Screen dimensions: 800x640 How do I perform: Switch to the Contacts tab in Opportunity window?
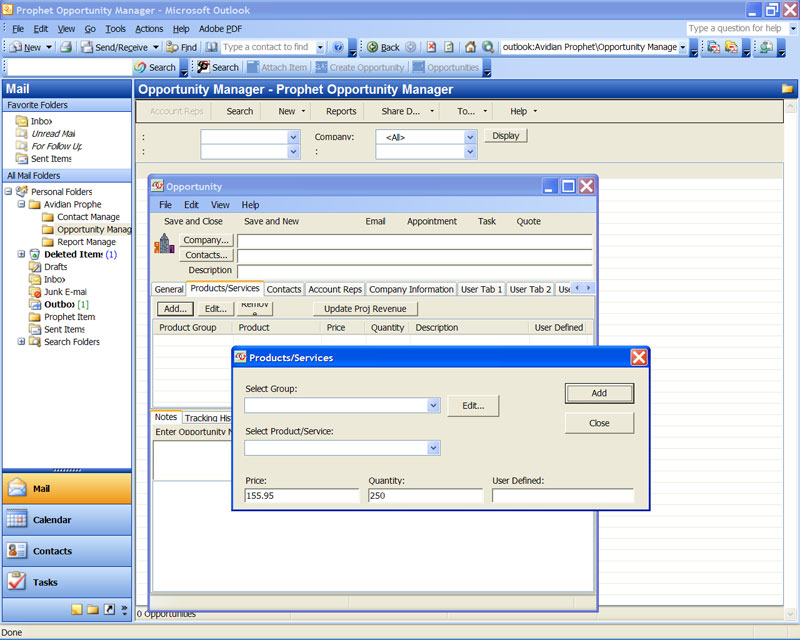(284, 289)
